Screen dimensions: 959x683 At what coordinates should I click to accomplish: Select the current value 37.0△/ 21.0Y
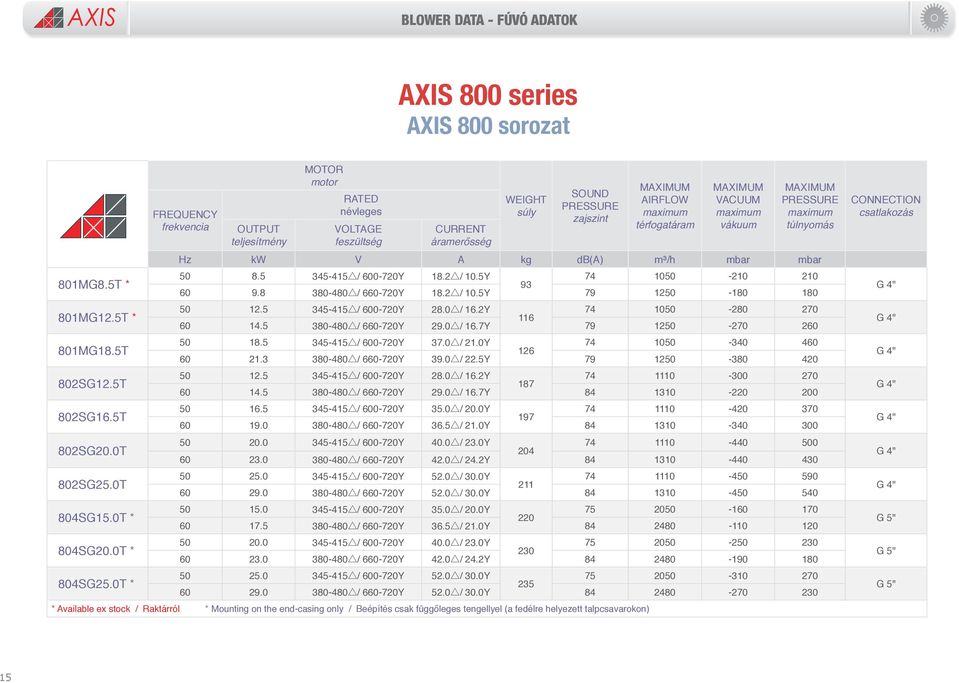(461, 342)
